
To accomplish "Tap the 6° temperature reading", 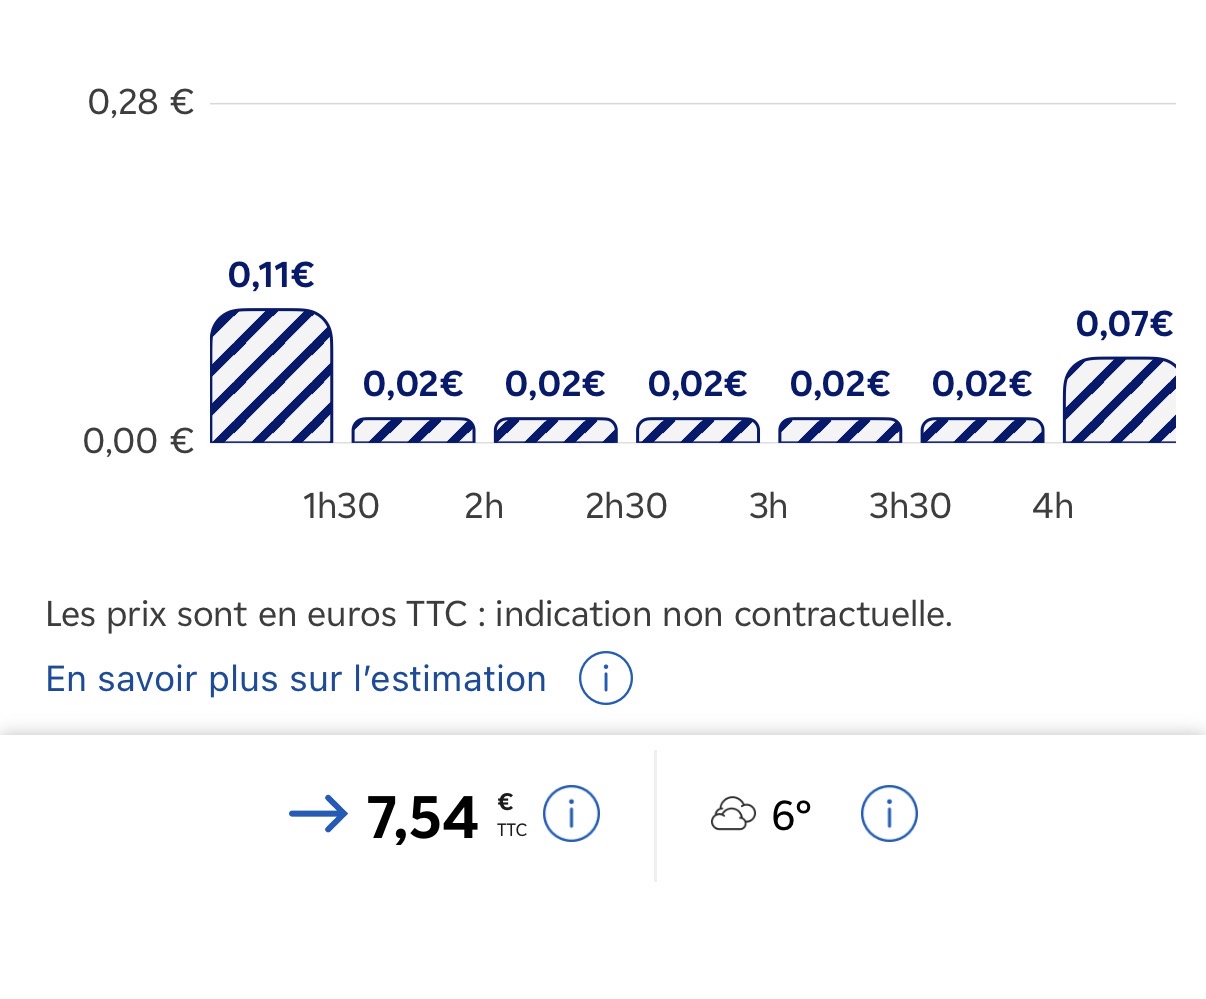I will click(x=791, y=816).
